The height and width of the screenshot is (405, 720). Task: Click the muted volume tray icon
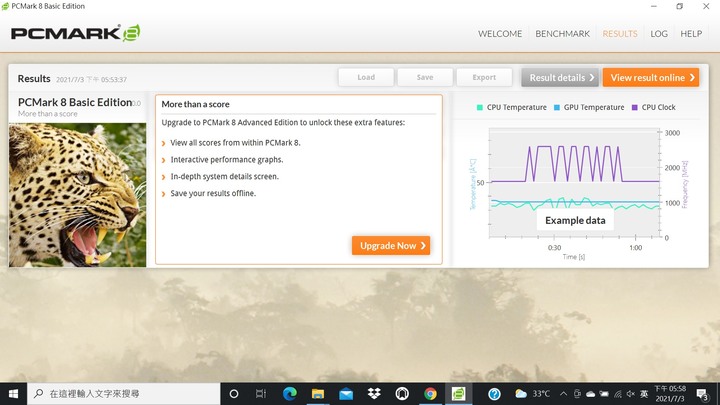point(631,394)
